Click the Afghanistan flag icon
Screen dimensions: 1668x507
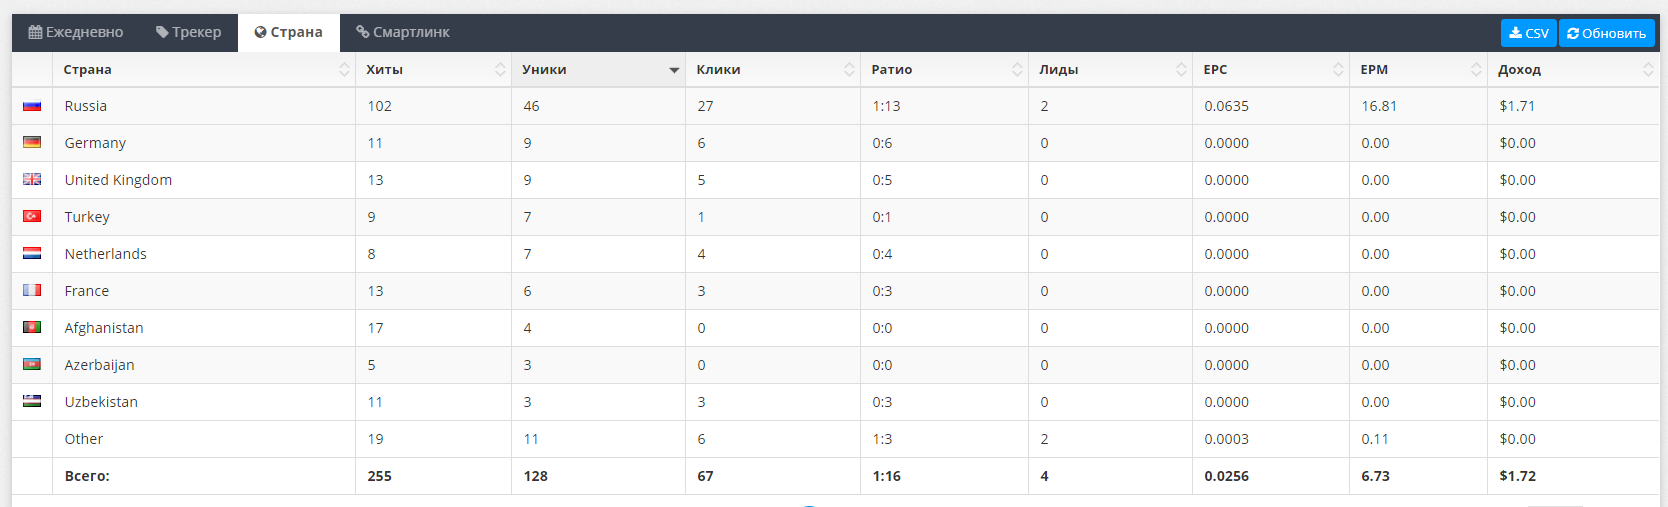click(32, 328)
